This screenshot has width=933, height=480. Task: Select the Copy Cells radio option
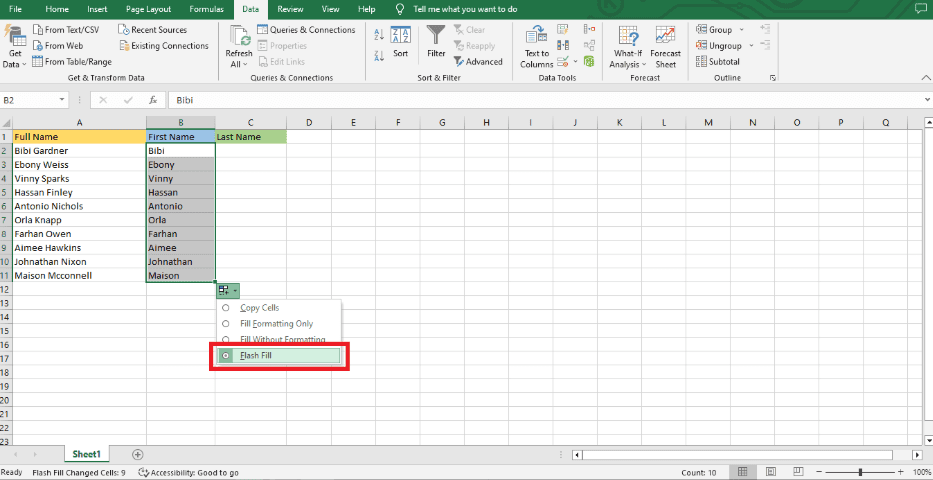tap(226, 308)
